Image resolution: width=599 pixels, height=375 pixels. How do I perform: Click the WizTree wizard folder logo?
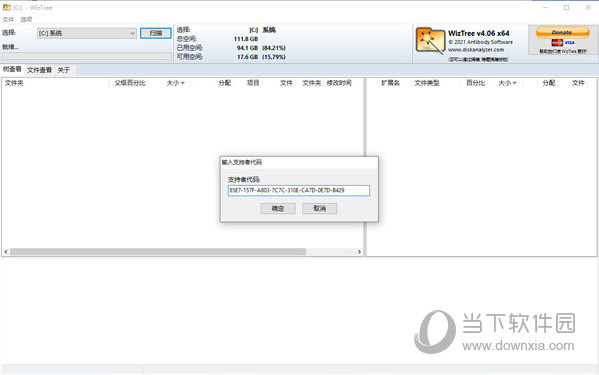pos(430,40)
